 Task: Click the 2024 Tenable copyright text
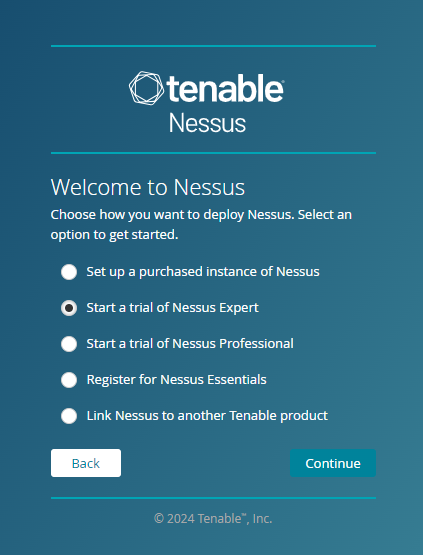point(213,519)
